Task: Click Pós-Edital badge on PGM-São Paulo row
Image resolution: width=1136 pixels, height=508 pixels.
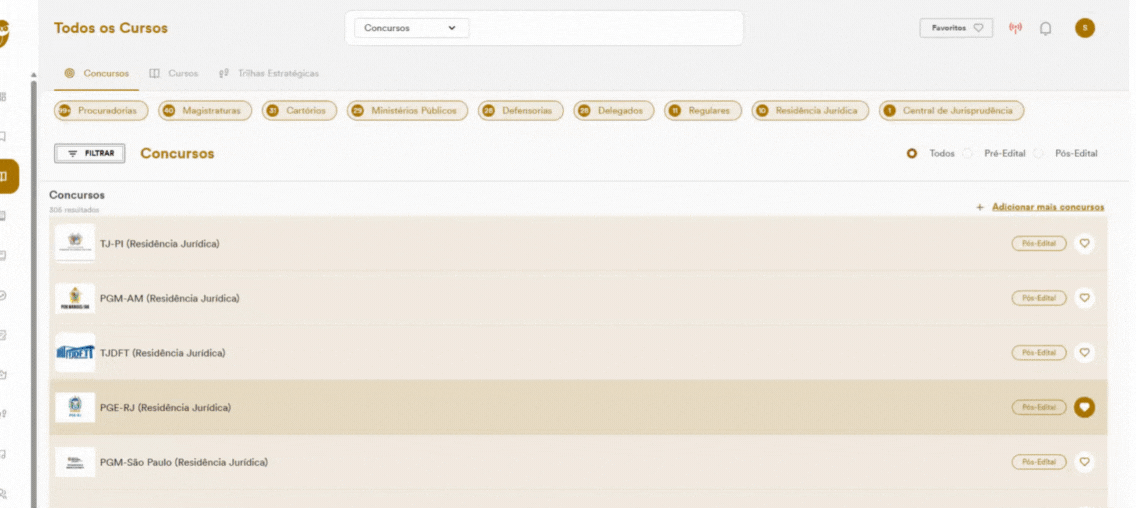Action: (1039, 462)
